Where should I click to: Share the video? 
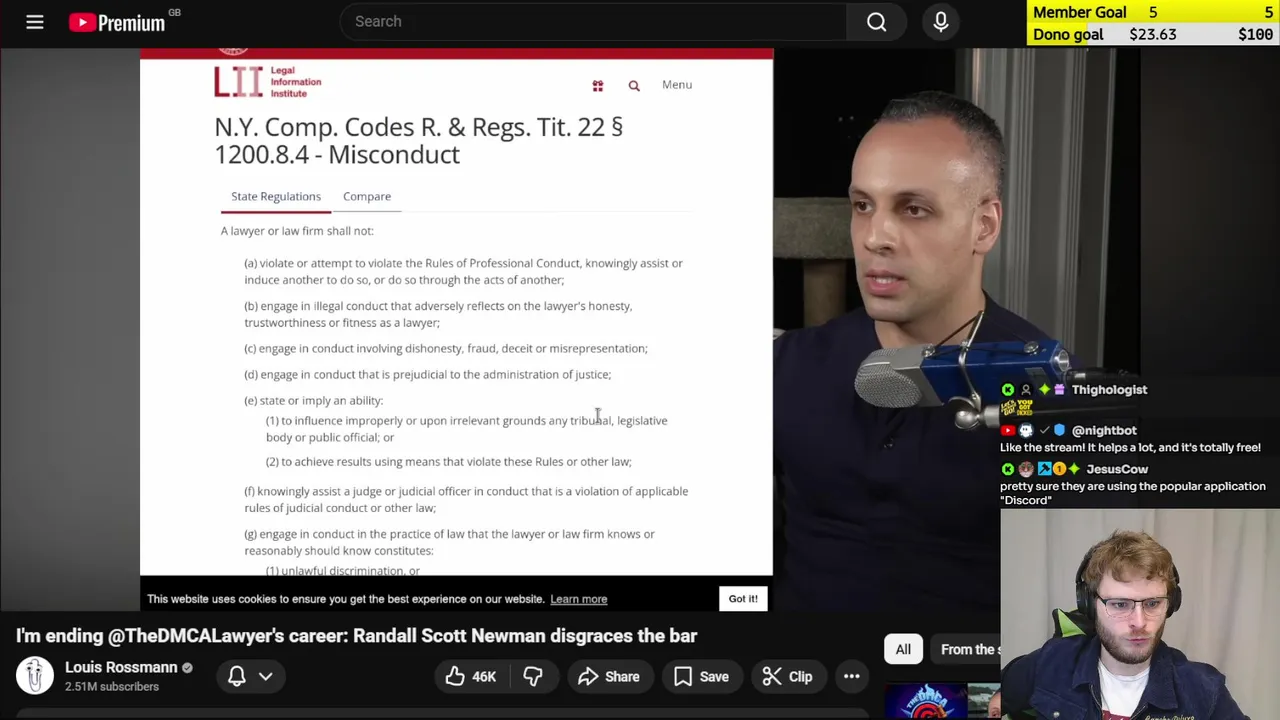(x=608, y=677)
